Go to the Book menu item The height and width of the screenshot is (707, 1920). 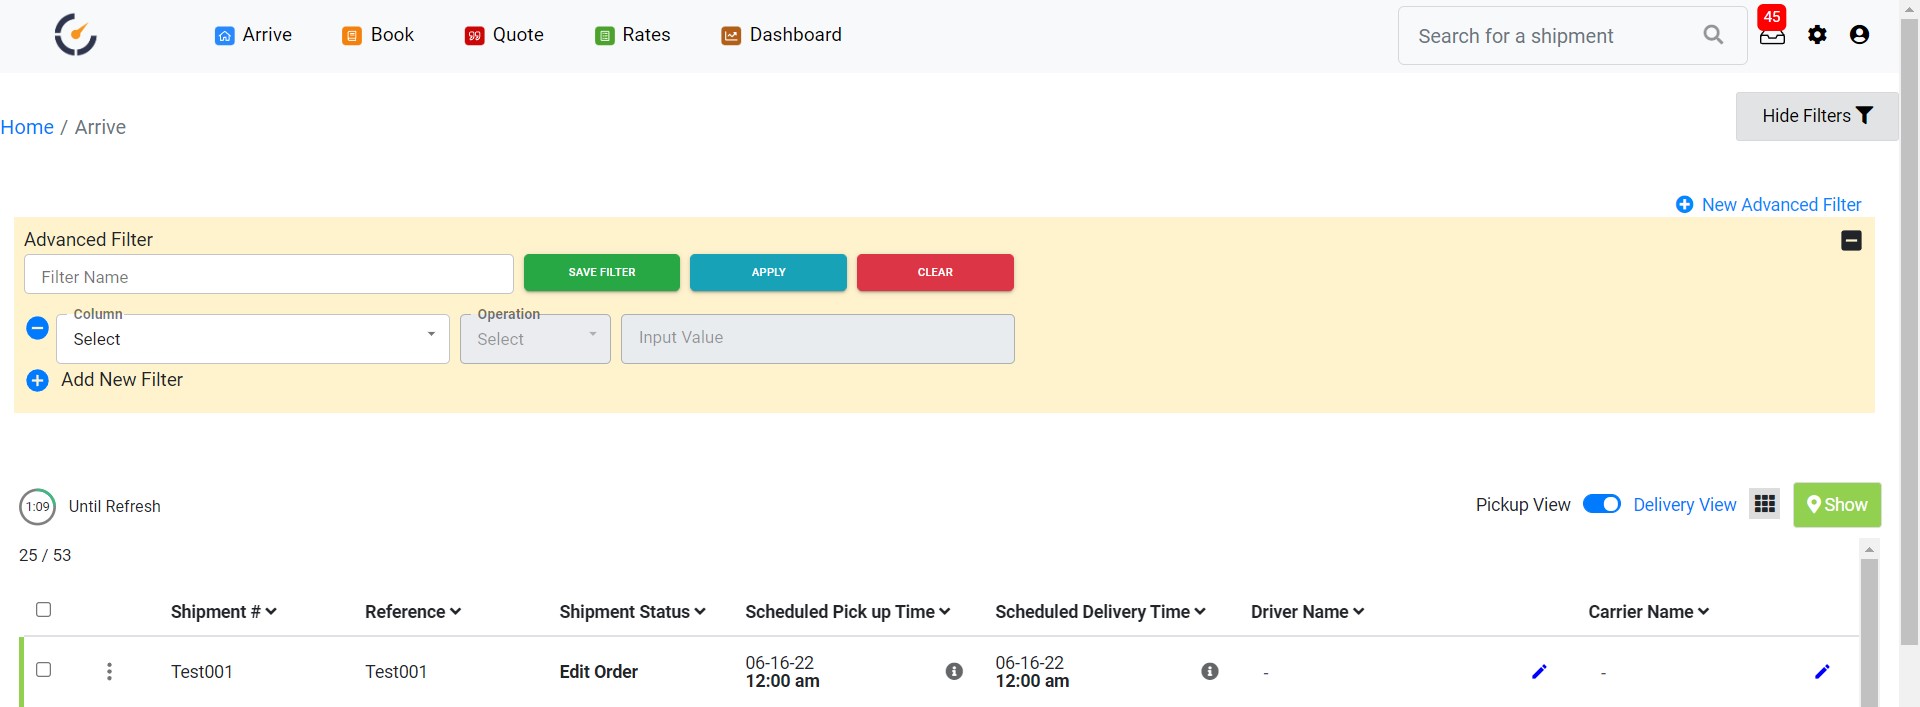[378, 35]
